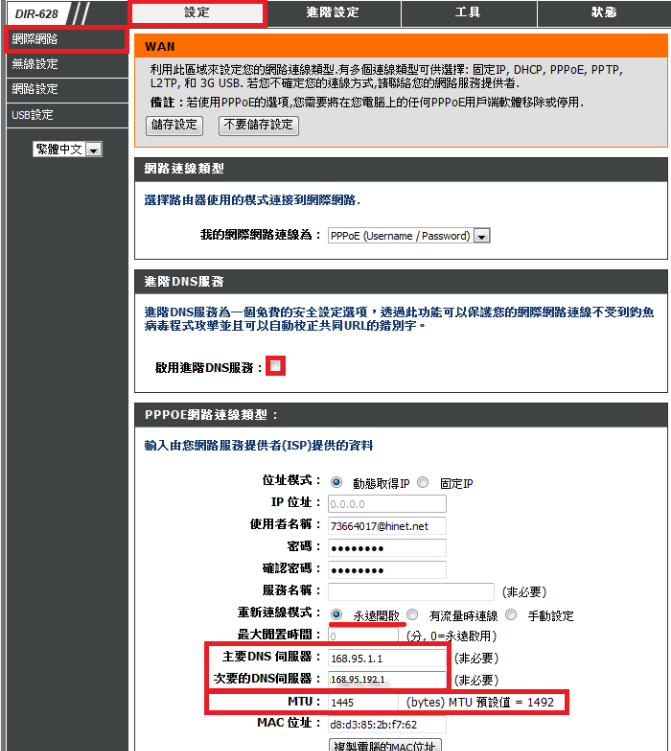The width and height of the screenshot is (671, 751).
Task: Open the 設定 tab
Action: point(197,13)
